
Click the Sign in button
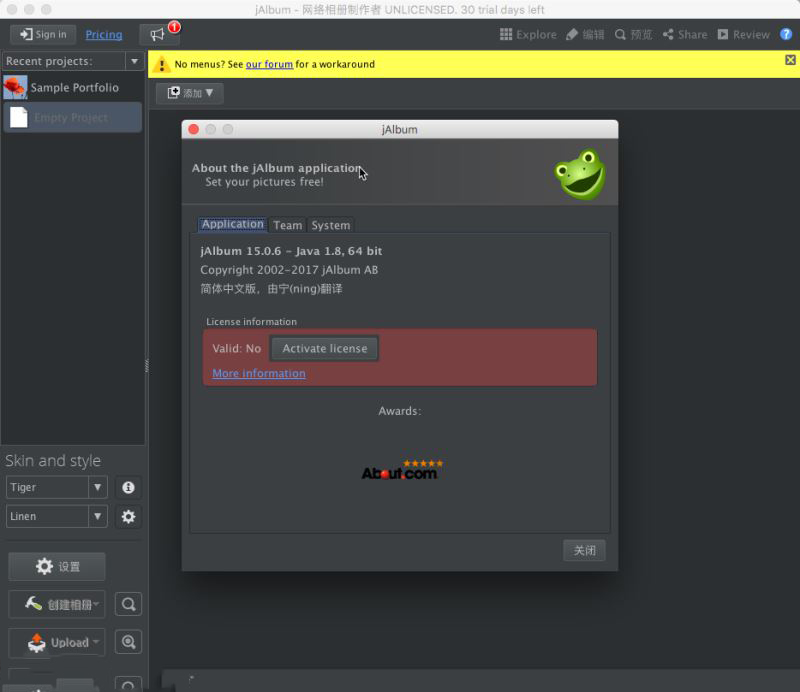(43, 34)
